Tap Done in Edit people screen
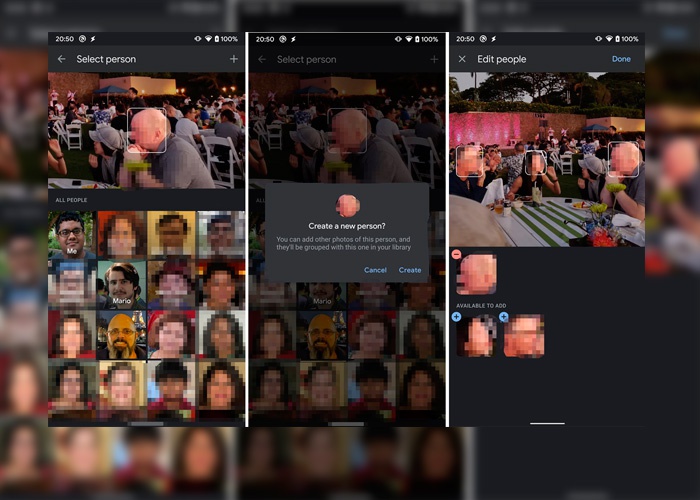Screen dimensions: 700x500 tap(621, 59)
